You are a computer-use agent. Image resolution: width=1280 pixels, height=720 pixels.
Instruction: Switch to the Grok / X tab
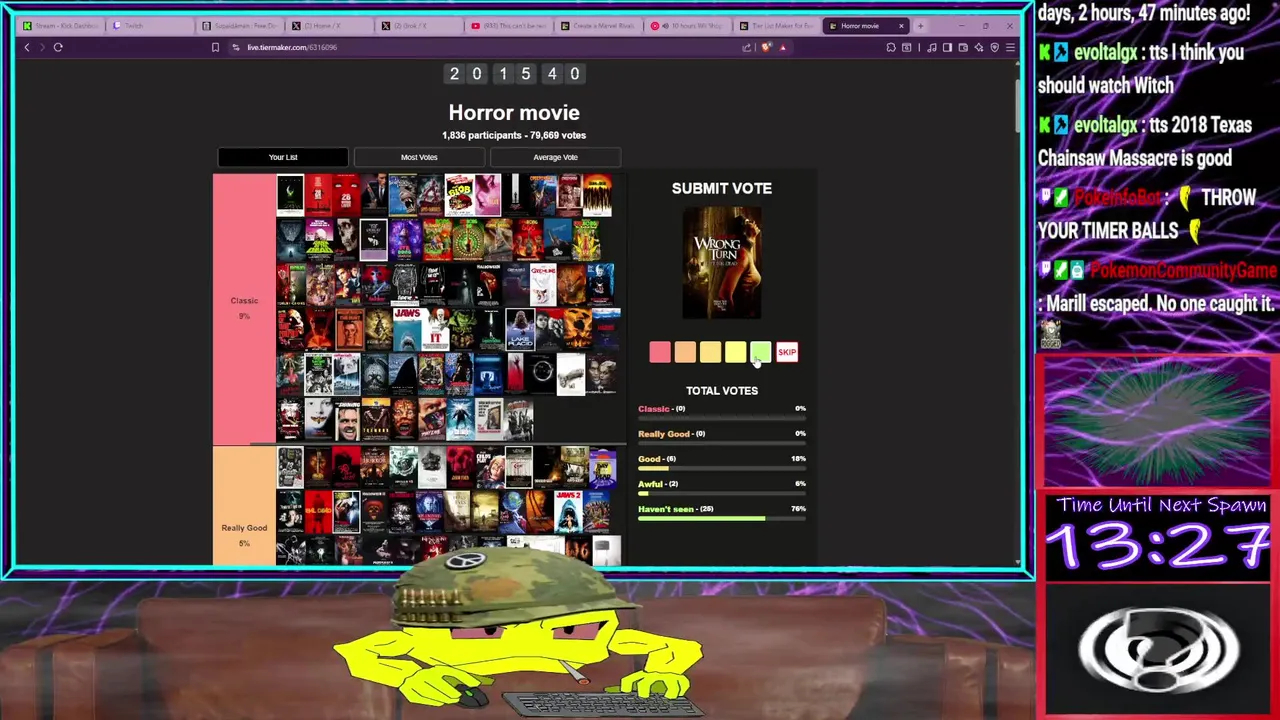coord(419,26)
